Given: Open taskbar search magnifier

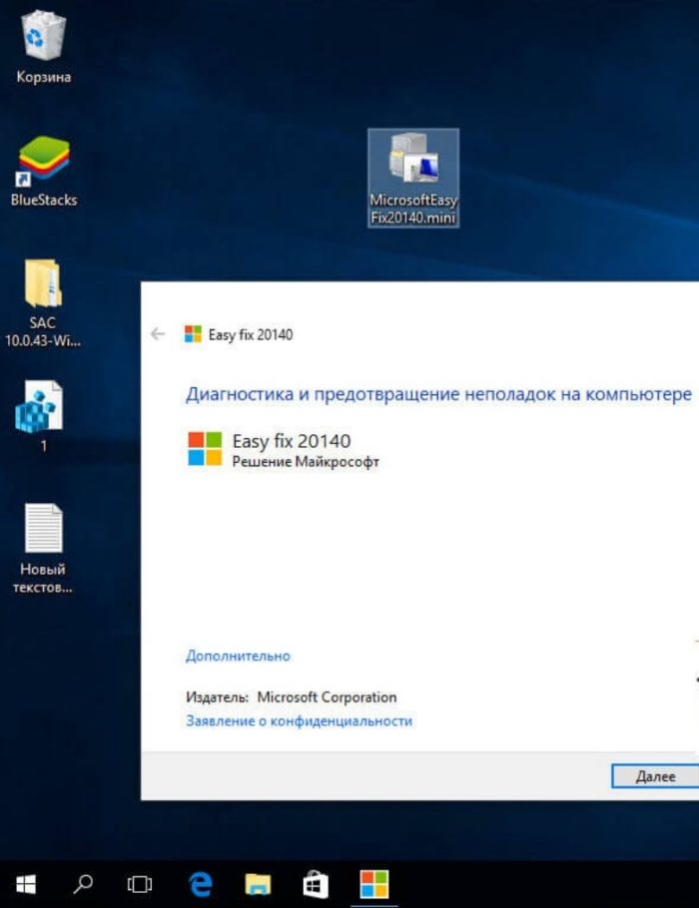Looking at the screenshot, I should (x=83, y=884).
